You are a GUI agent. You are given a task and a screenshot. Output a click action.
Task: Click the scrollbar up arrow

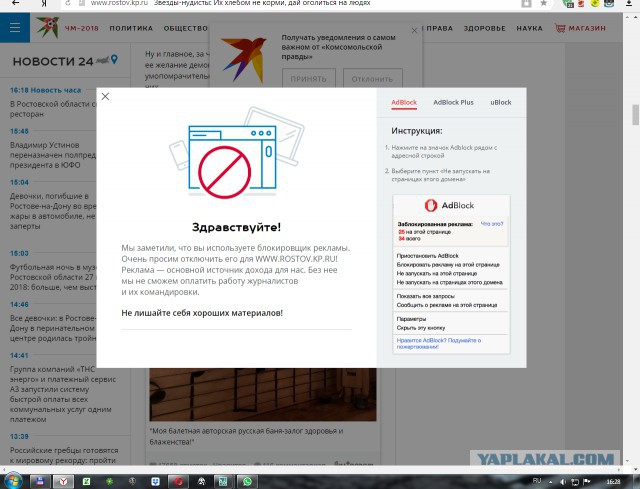pos(636,17)
